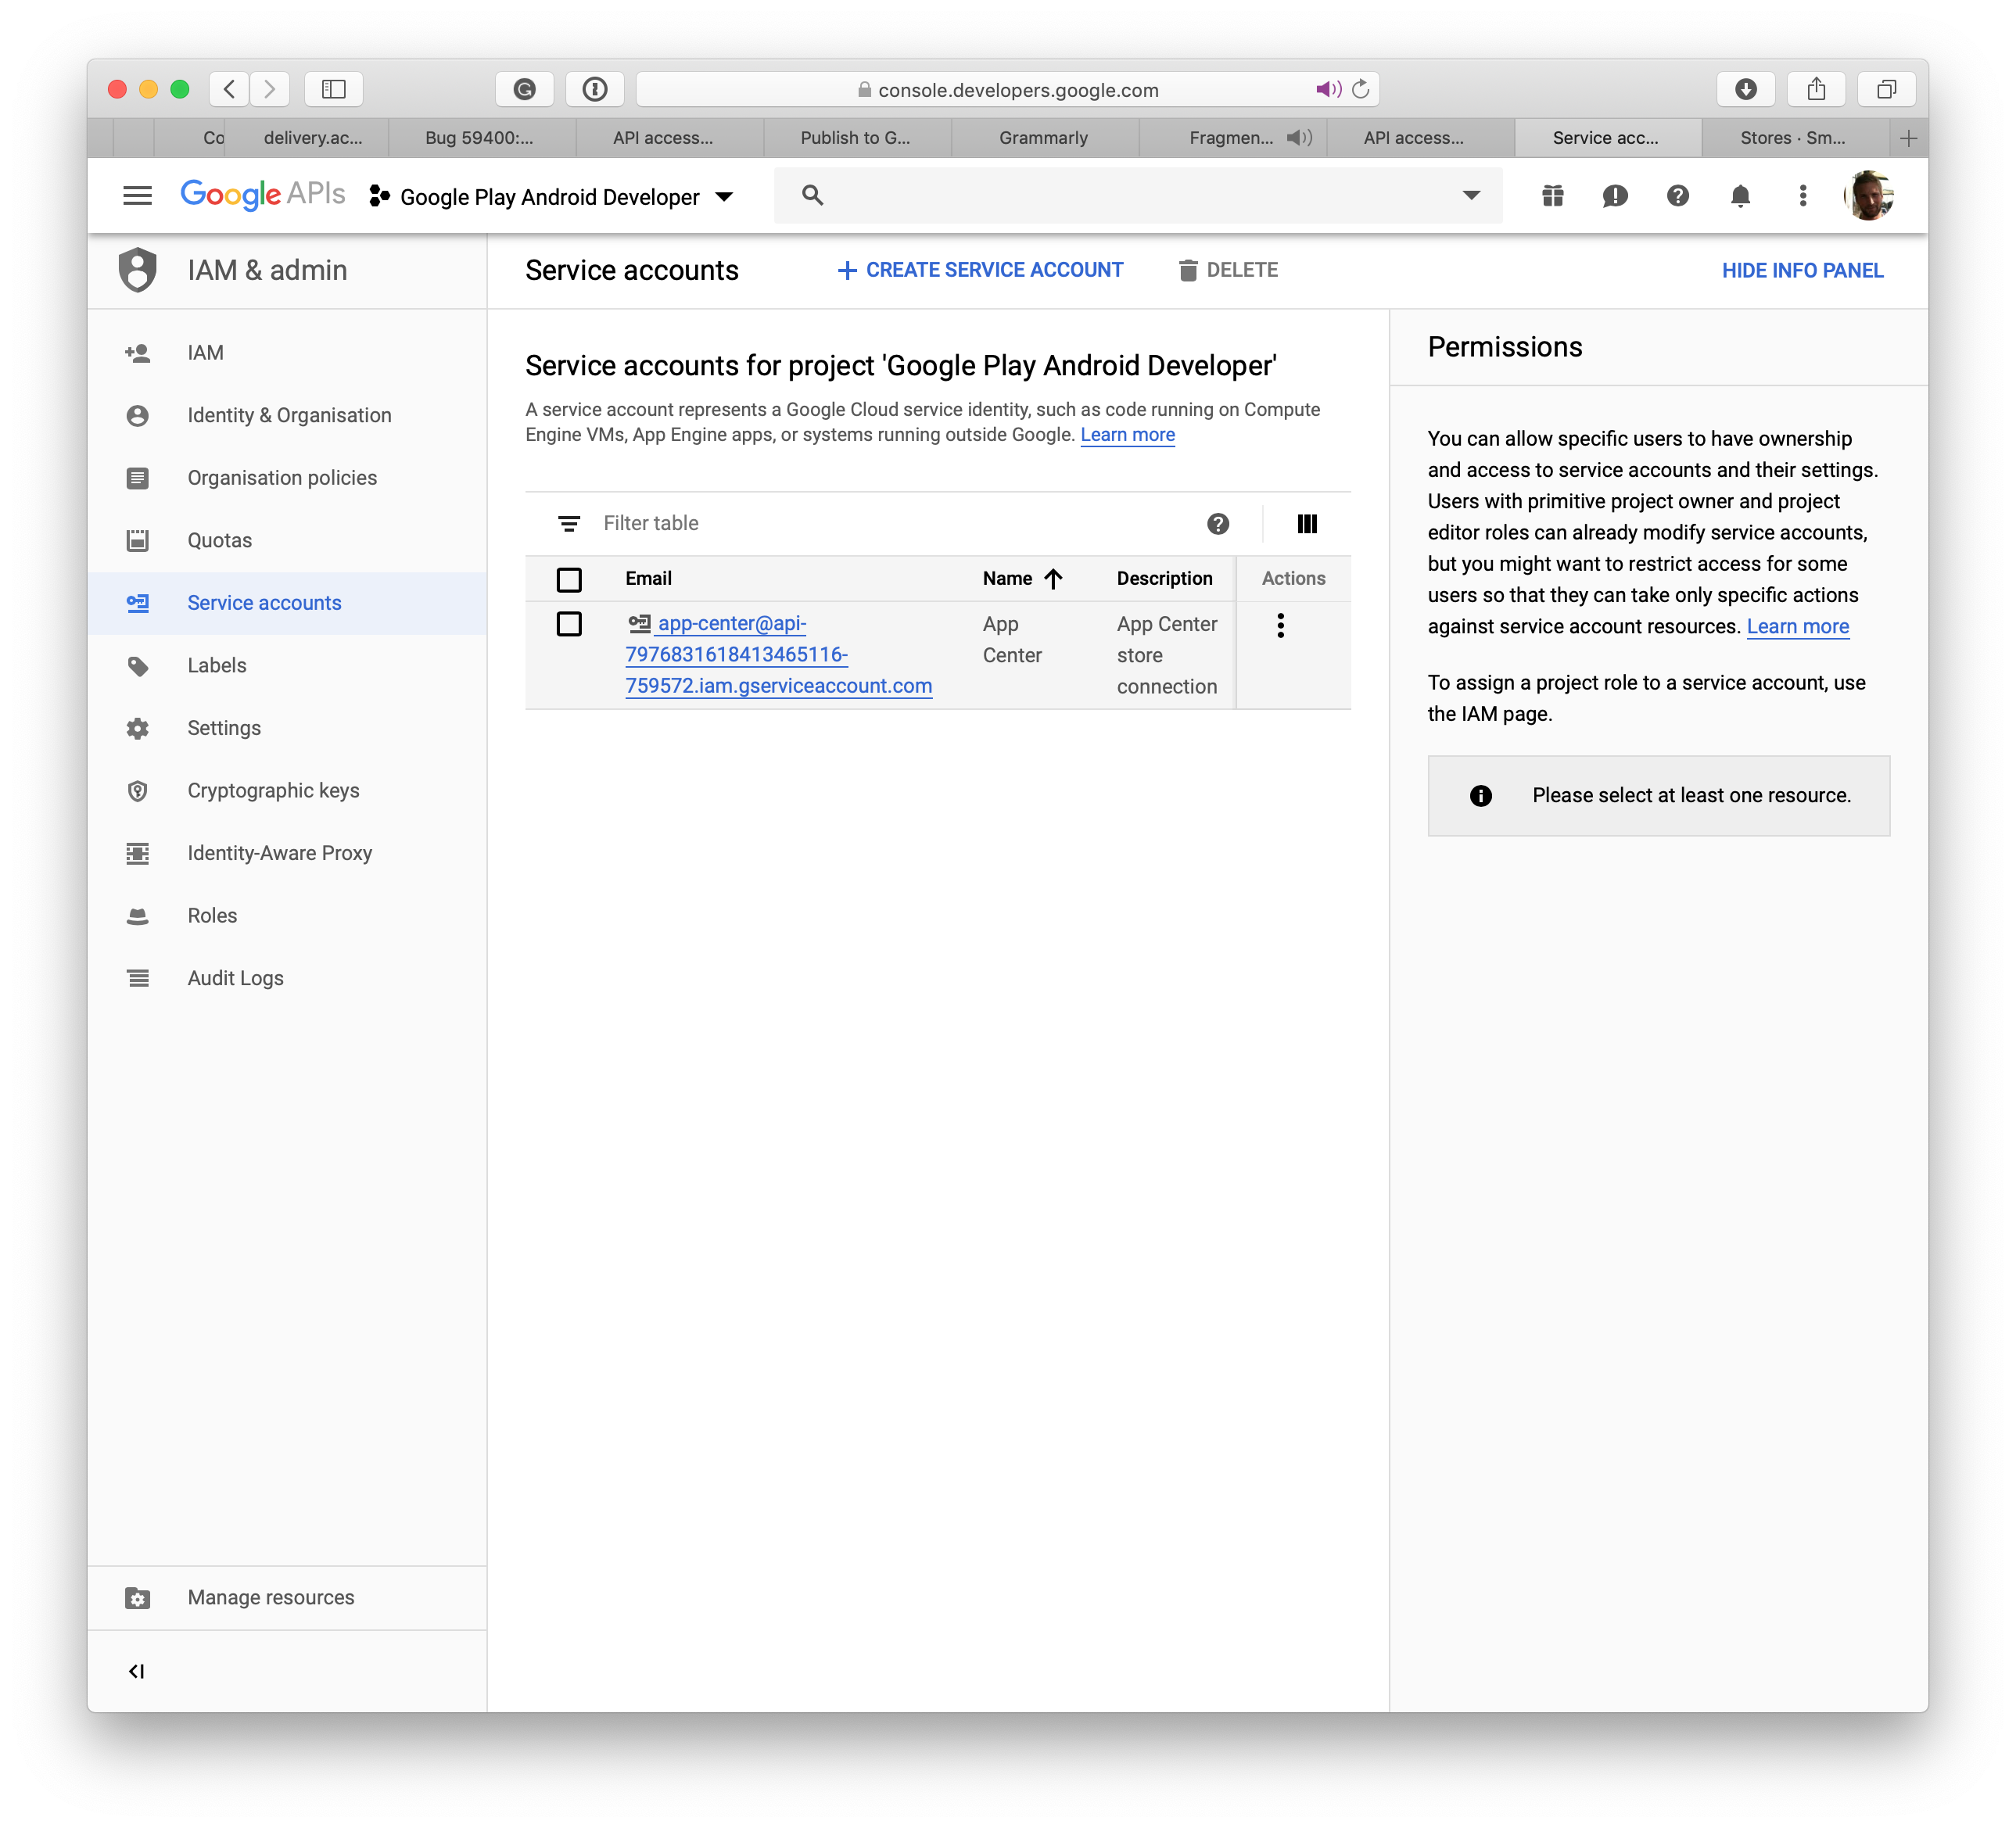Toggle the select-all checkbox in table header
This screenshot has height=1828, width=2016.
click(x=571, y=578)
